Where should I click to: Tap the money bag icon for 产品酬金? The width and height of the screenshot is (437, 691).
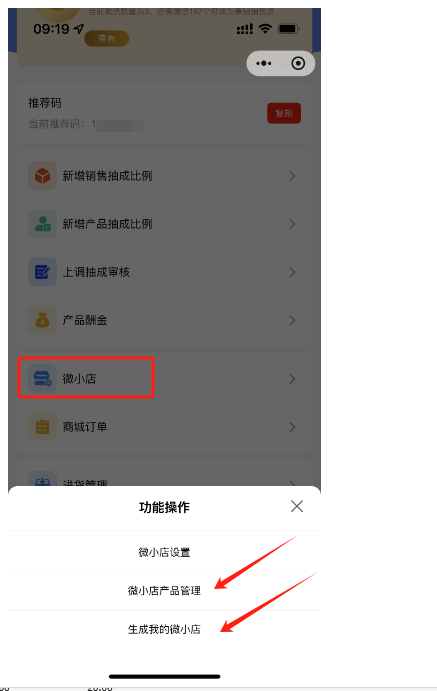pyautogui.click(x=42, y=320)
